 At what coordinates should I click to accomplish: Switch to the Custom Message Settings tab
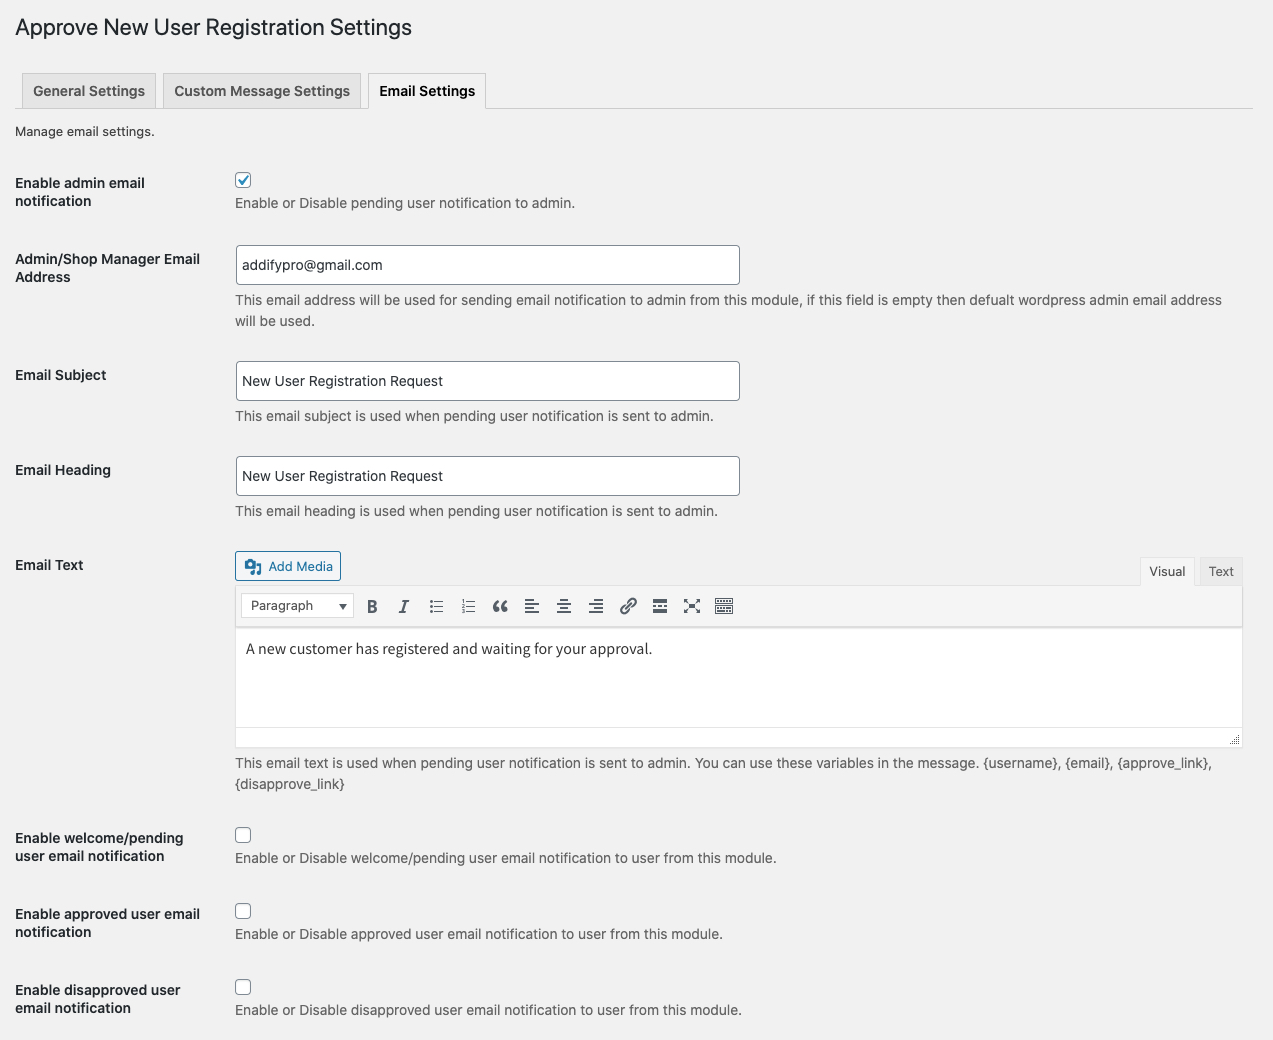coord(261,91)
